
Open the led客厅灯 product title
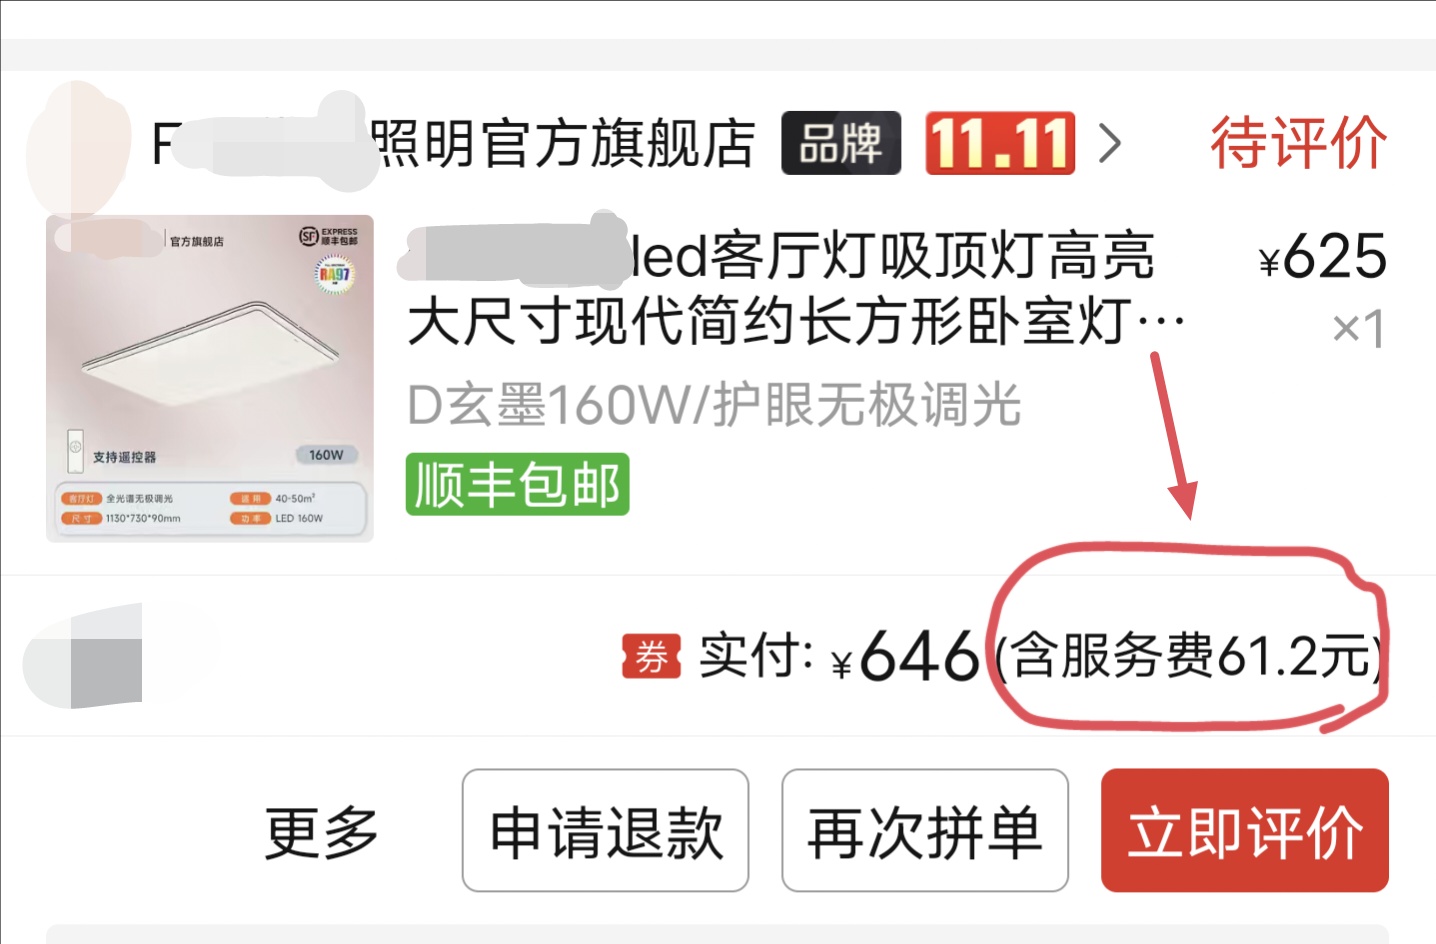795,289
